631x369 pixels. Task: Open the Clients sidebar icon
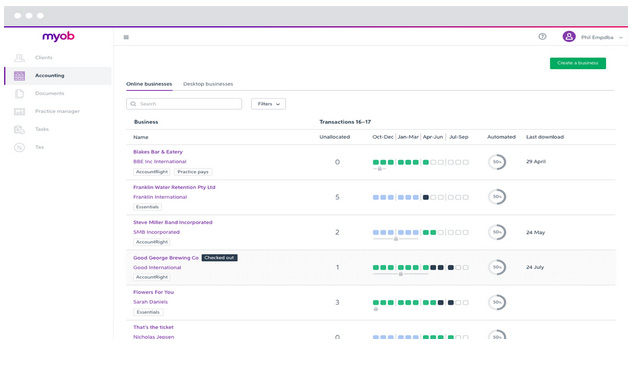pyautogui.click(x=19, y=58)
